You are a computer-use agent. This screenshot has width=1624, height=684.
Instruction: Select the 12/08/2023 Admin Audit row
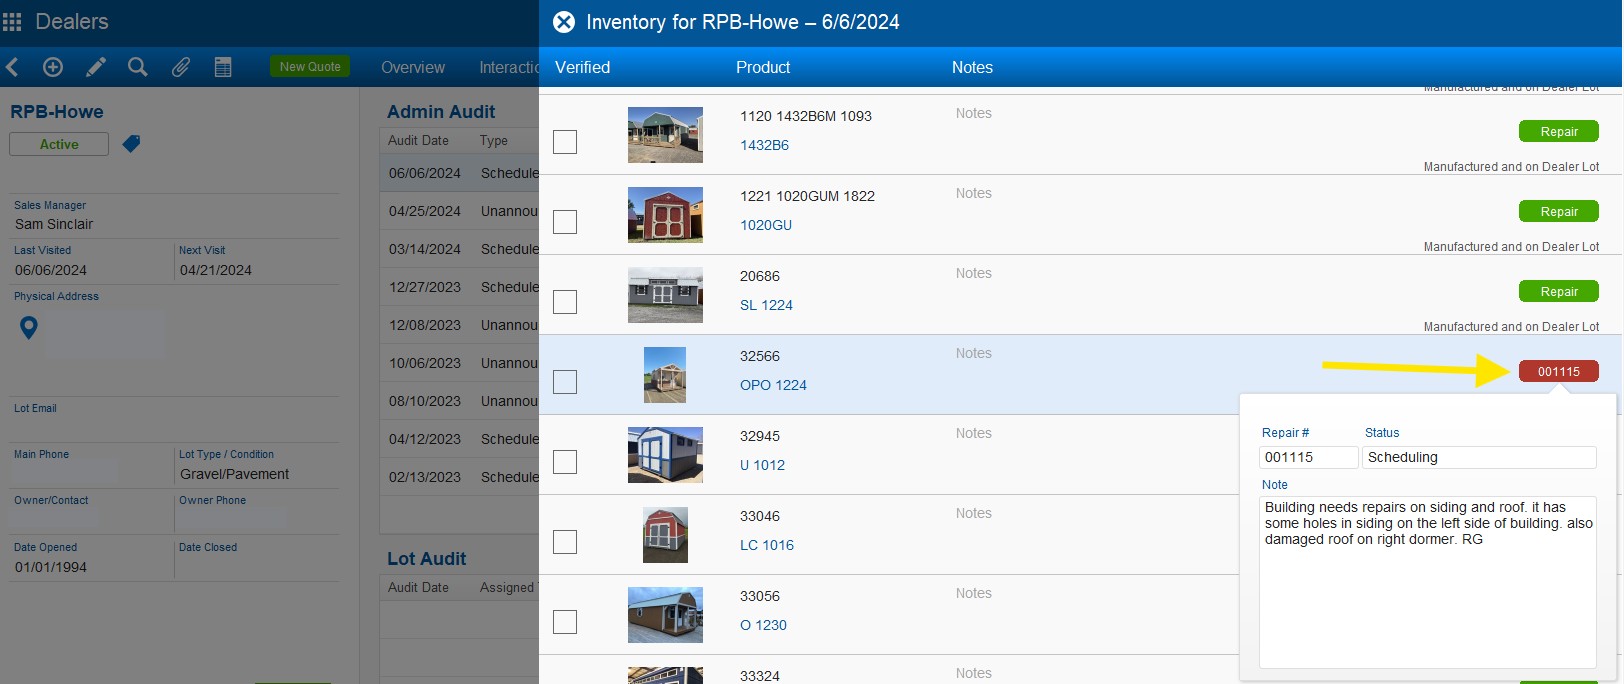[x=459, y=325]
